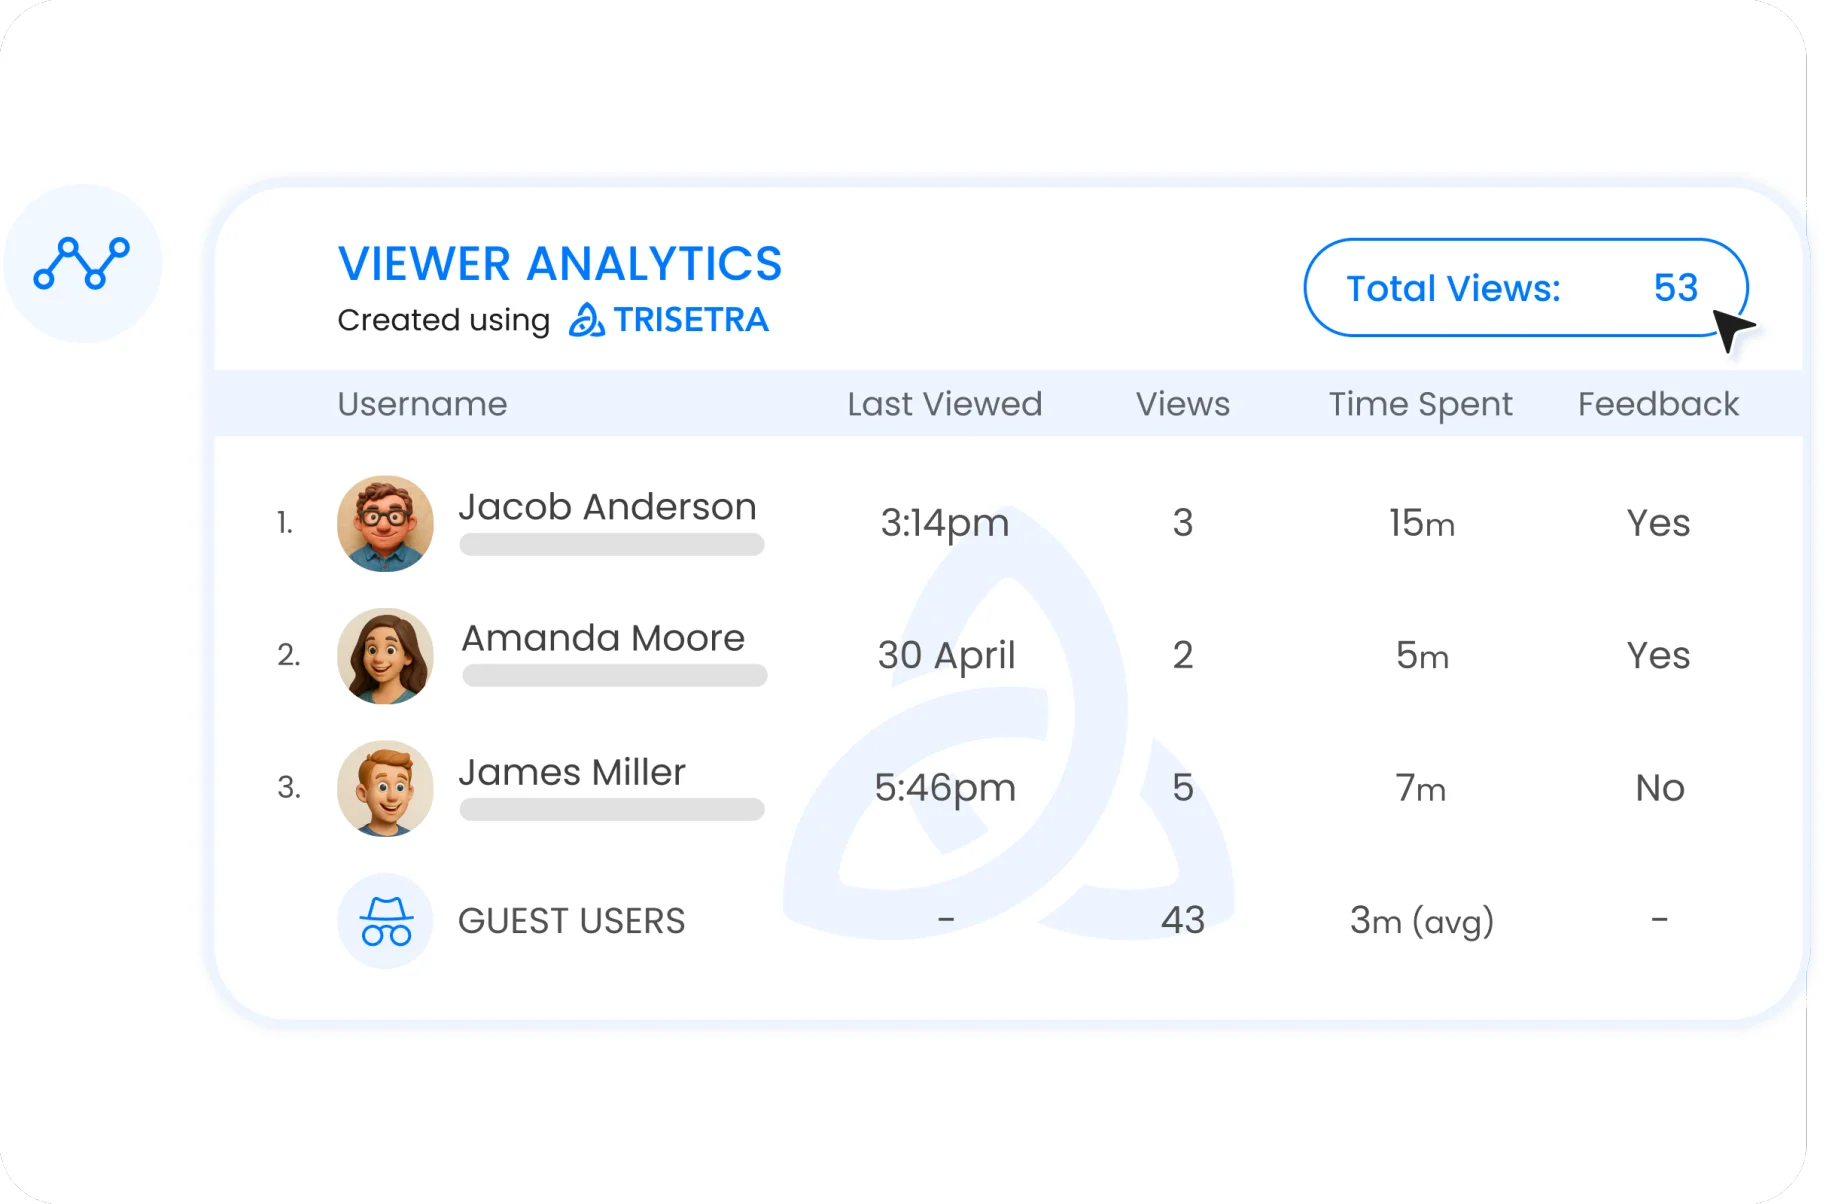Screen dimensions: 1826x1204
Task: Click the guest users incognito icon
Action: 385,921
